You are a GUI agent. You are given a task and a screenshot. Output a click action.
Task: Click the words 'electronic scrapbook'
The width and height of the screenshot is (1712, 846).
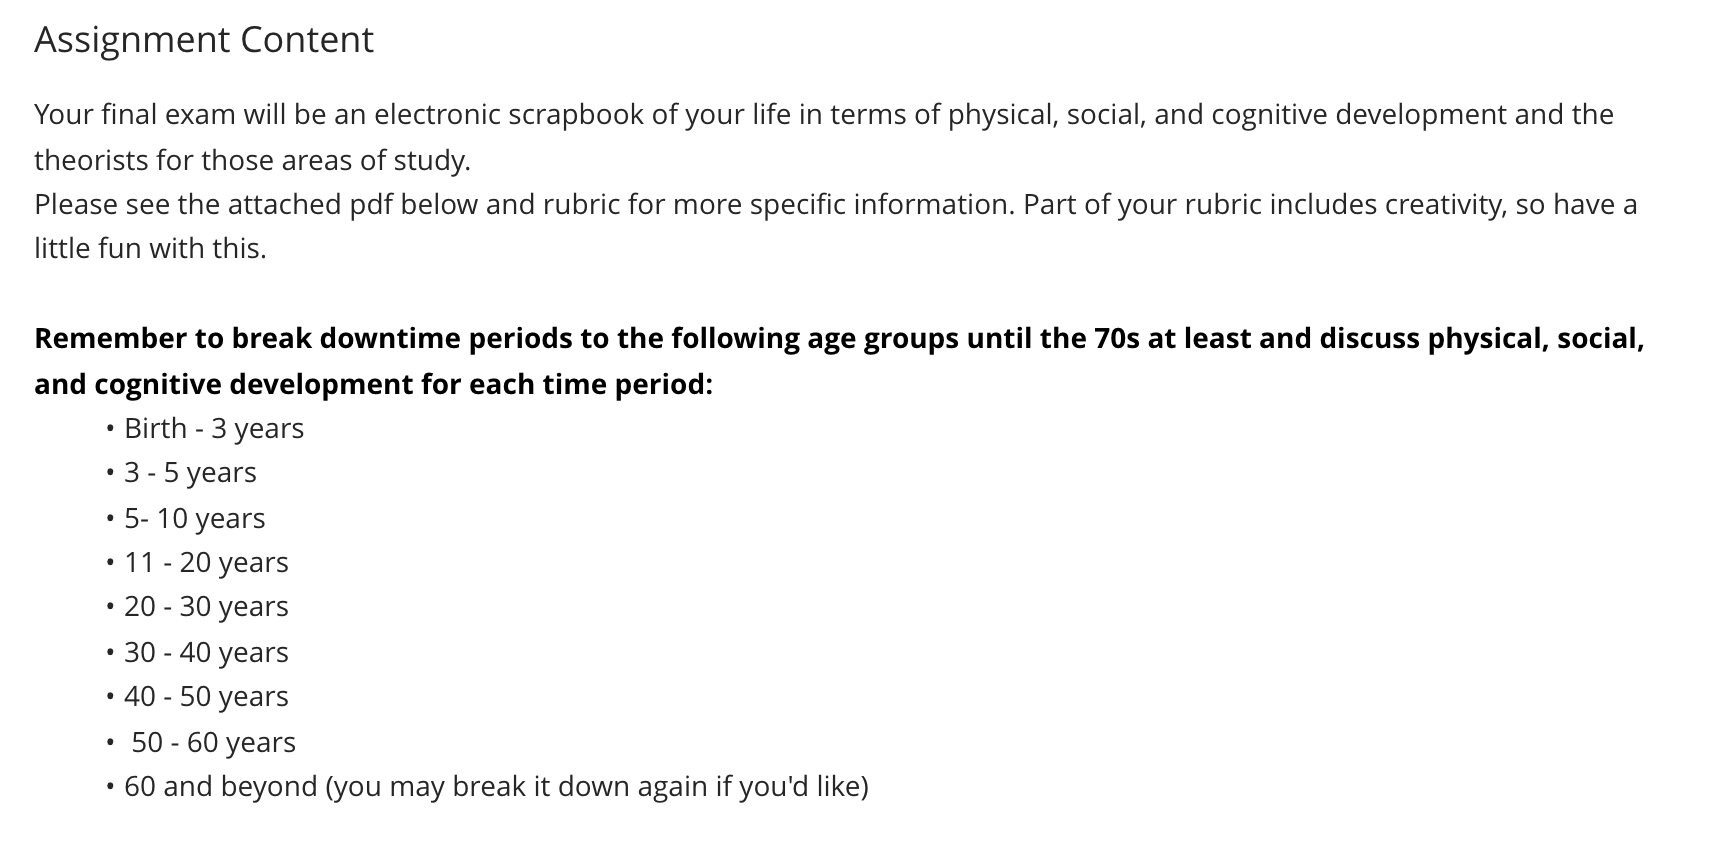click(x=510, y=114)
